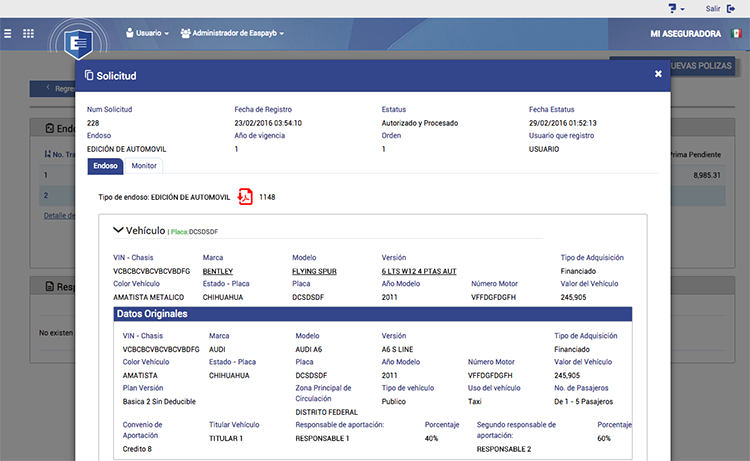Switch to the Monitor tab
The height and width of the screenshot is (461, 750).
(144, 166)
